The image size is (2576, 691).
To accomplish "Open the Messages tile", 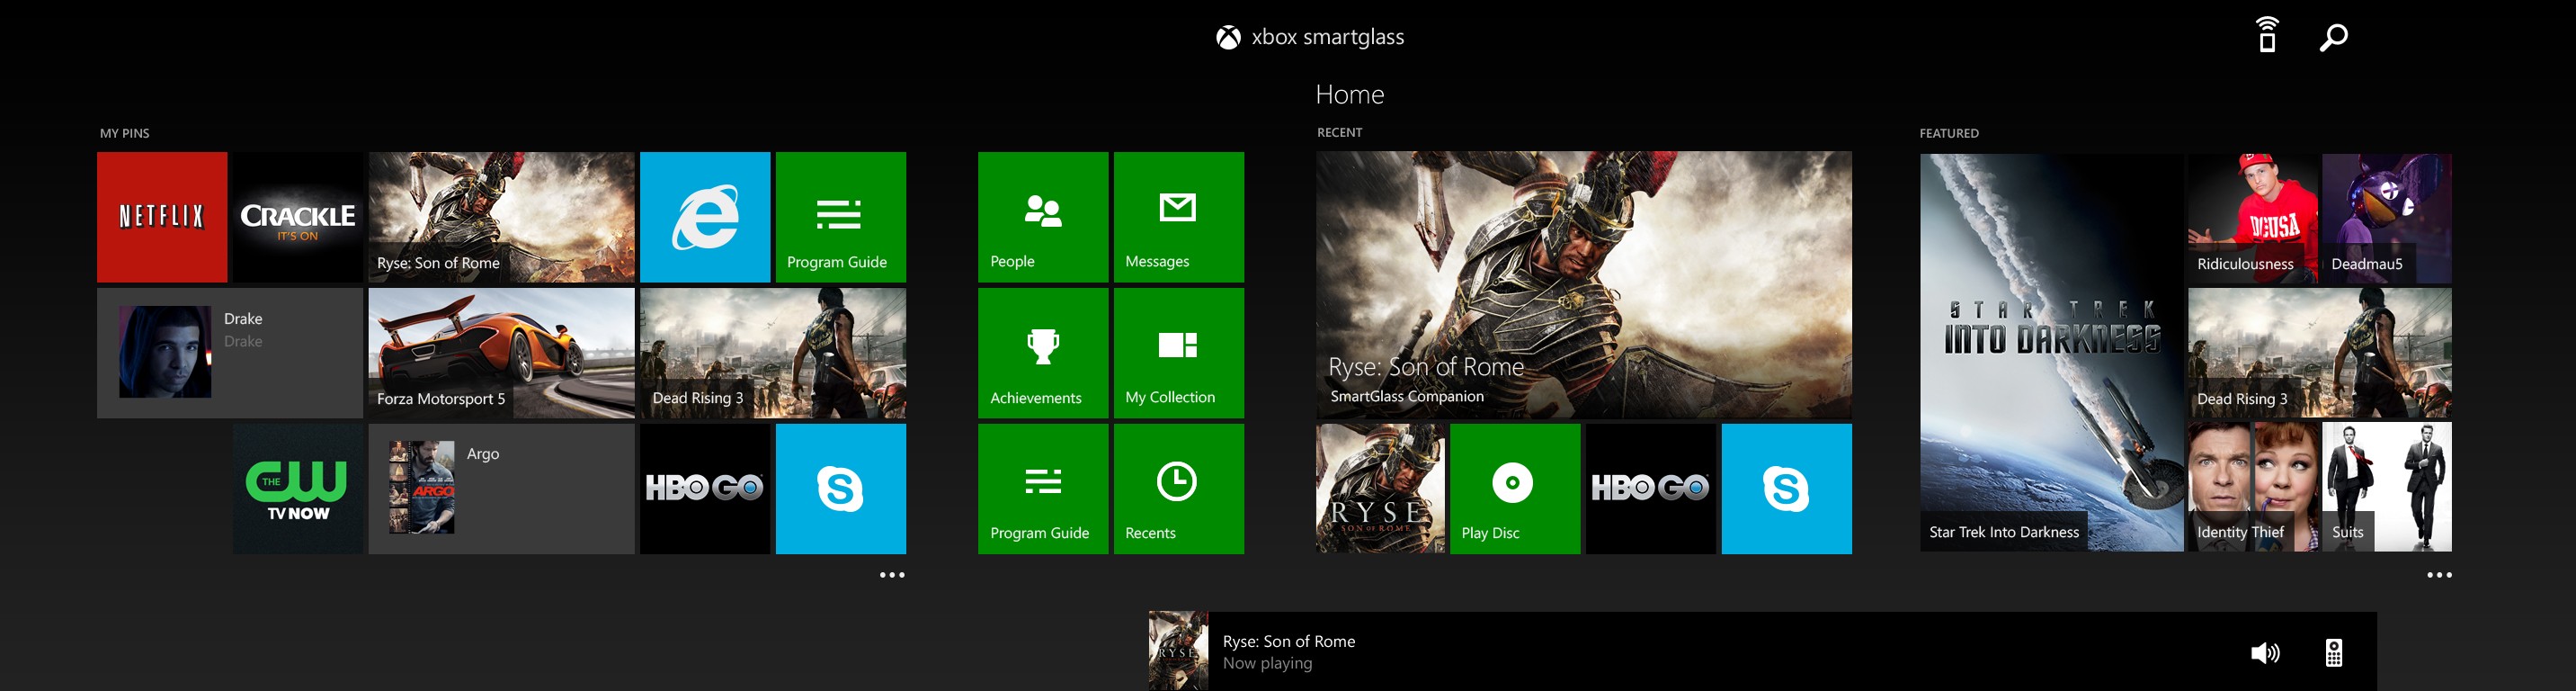I will 1178,216.
